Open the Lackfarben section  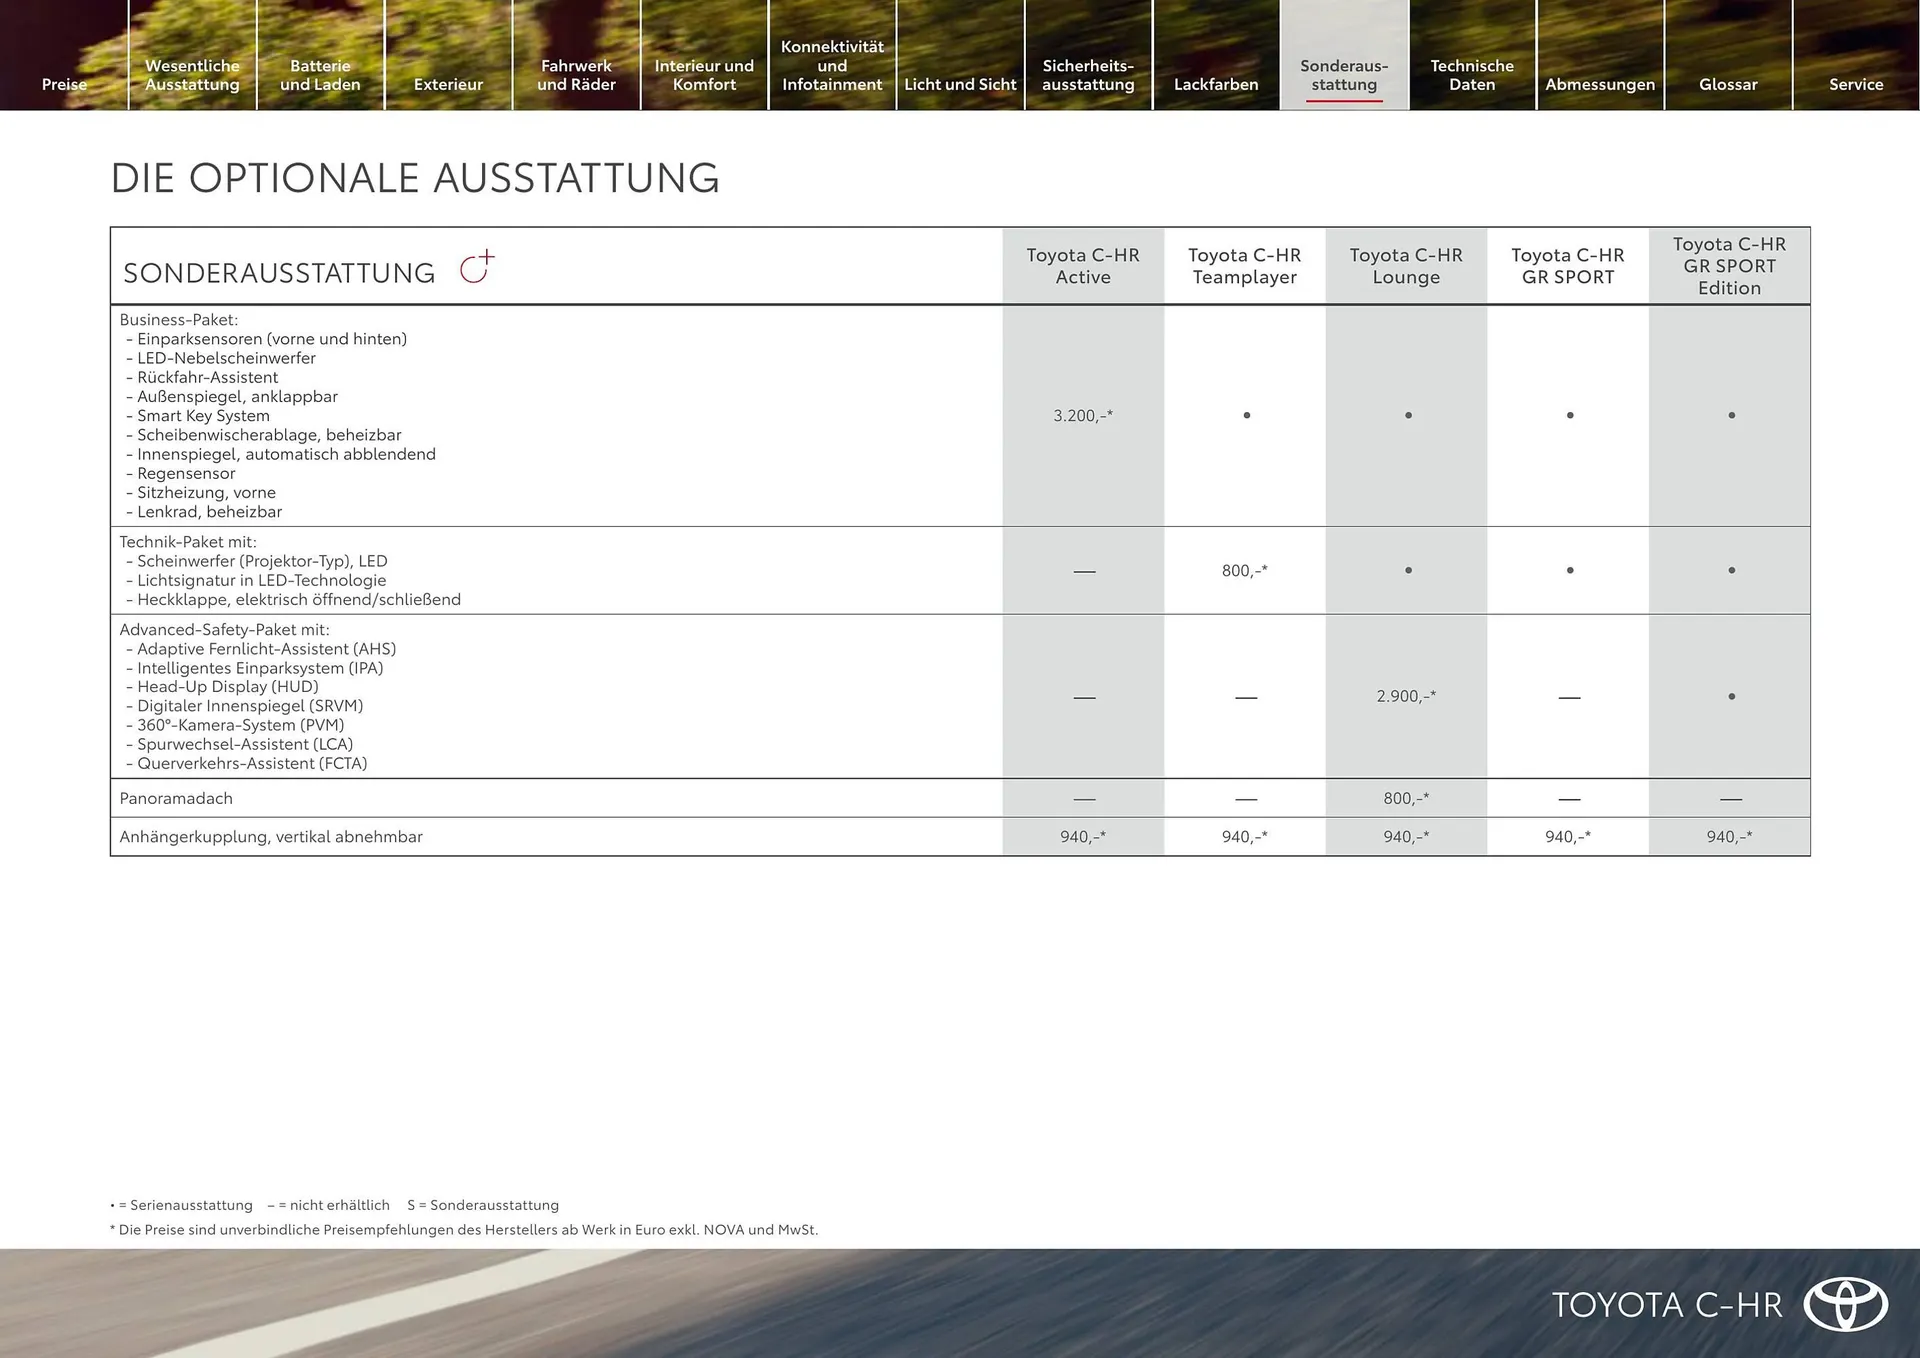1216,84
